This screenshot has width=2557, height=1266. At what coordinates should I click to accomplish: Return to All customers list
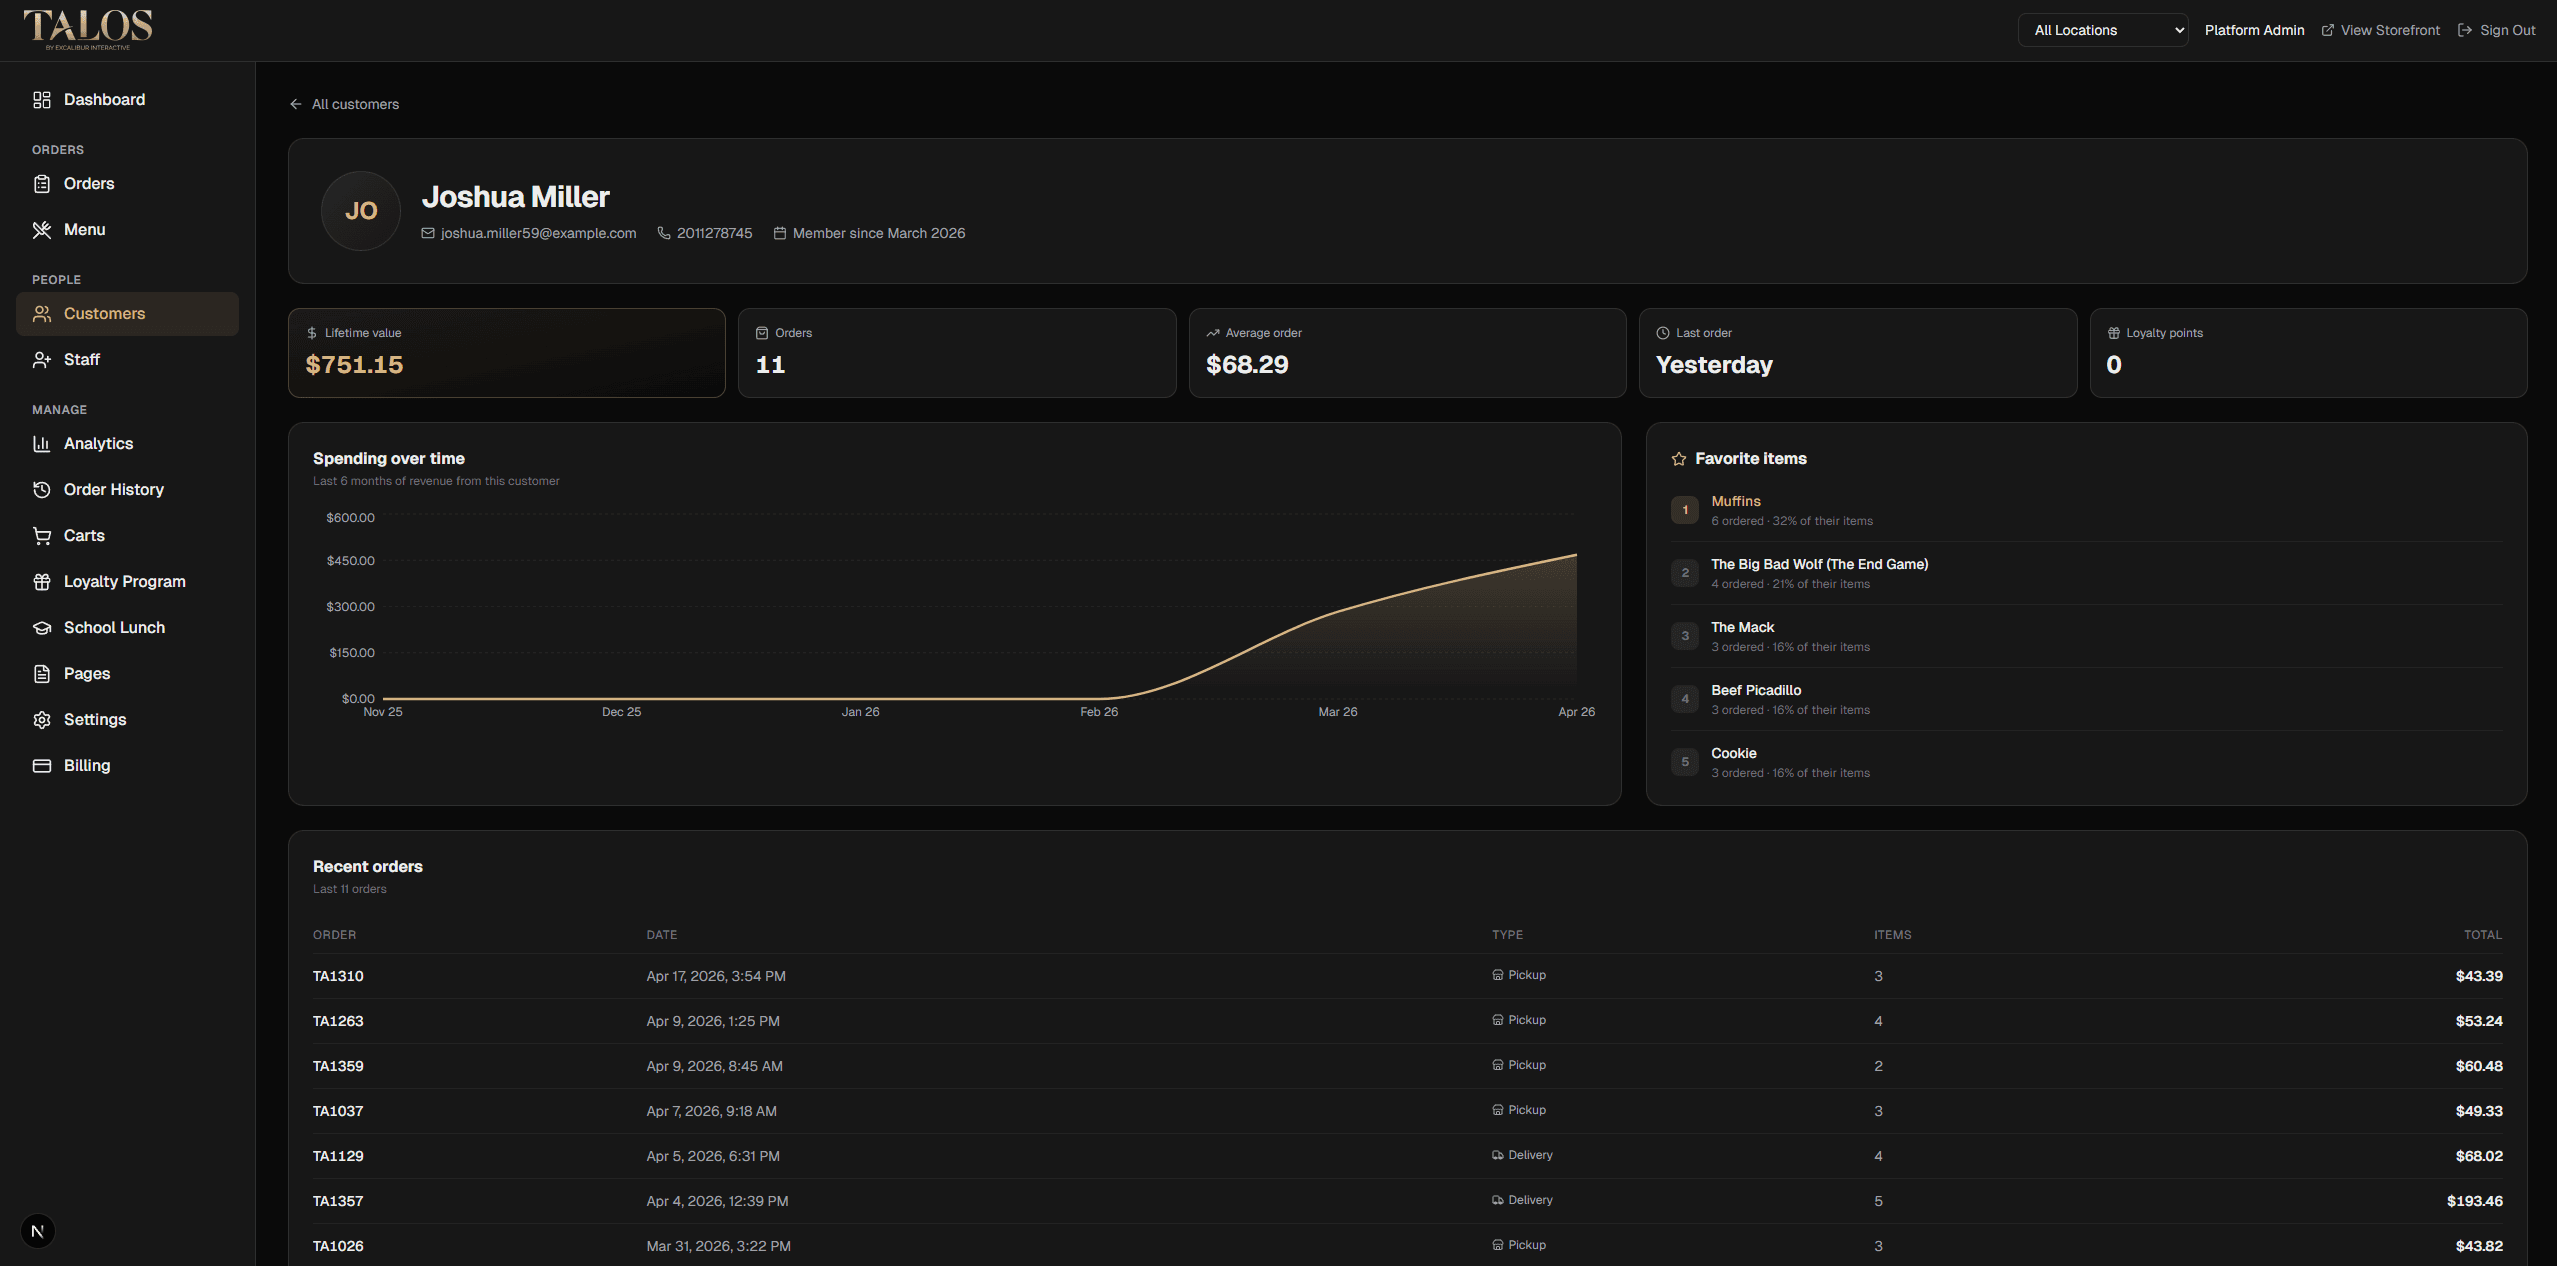coord(344,104)
